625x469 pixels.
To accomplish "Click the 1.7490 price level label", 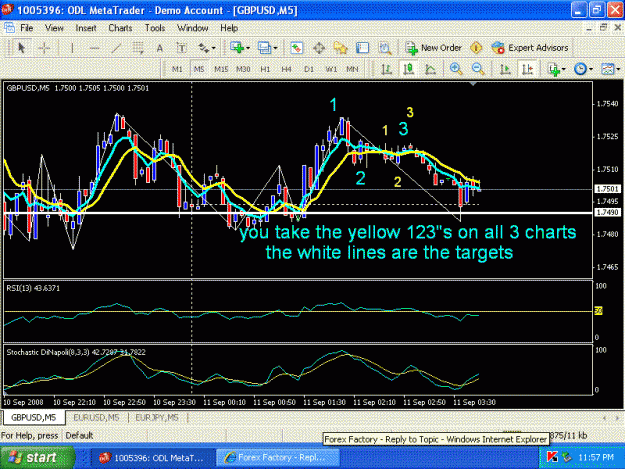I will [607, 212].
